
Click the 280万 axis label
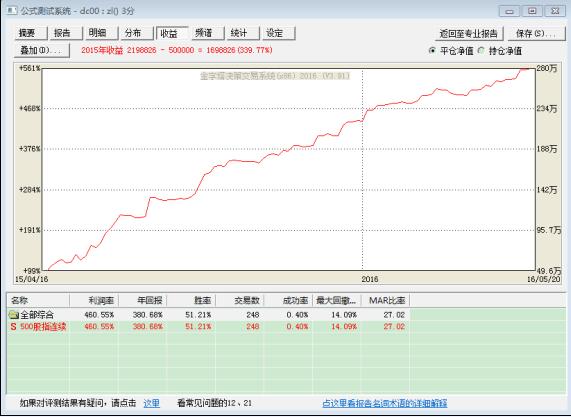pyautogui.click(x=547, y=68)
